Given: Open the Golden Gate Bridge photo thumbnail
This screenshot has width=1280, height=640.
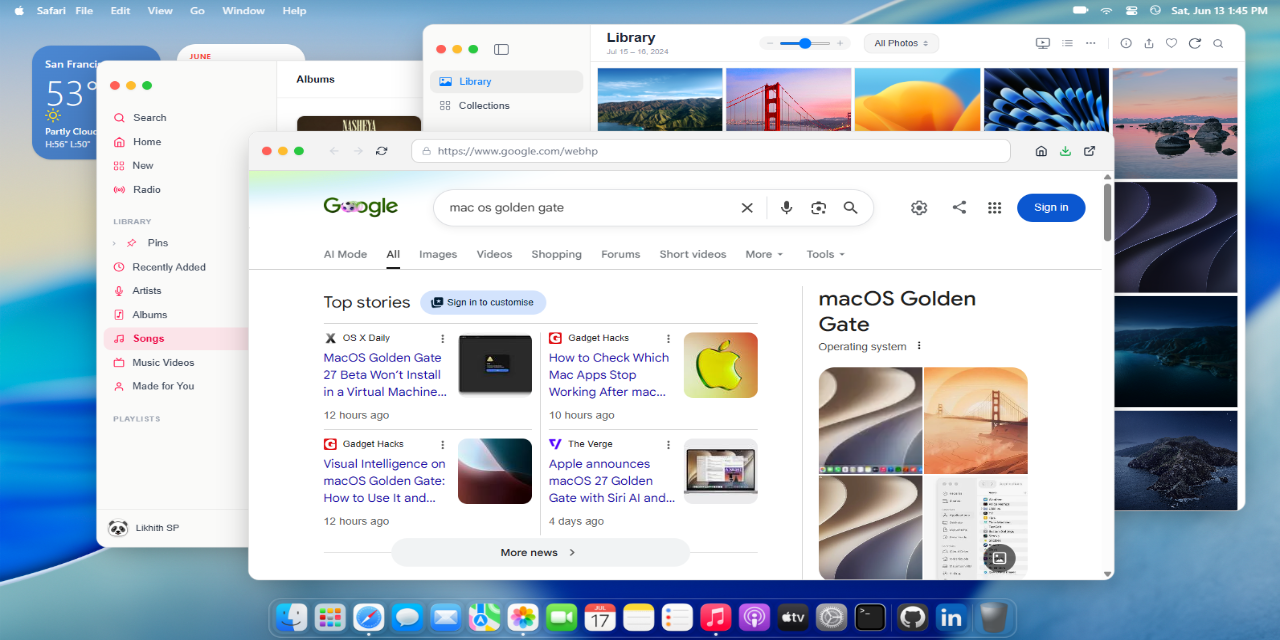Looking at the screenshot, I should click(788, 100).
